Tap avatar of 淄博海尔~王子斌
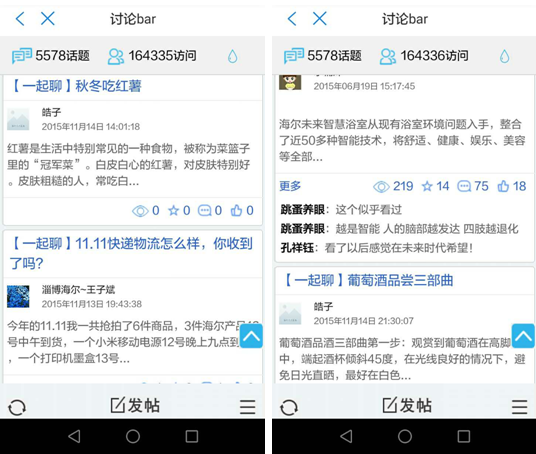The height and width of the screenshot is (454, 536). click(18, 296)
